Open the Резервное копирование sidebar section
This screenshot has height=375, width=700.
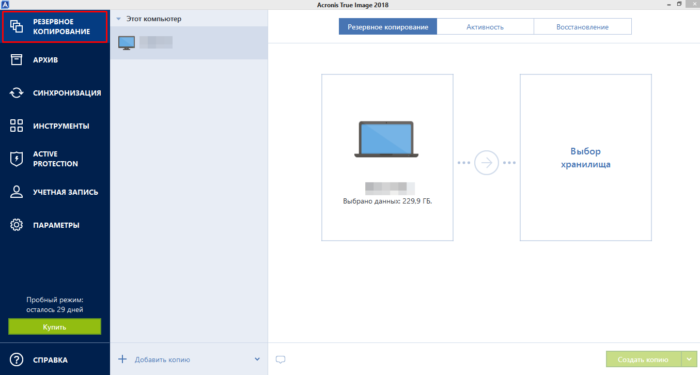coord(54,27)
